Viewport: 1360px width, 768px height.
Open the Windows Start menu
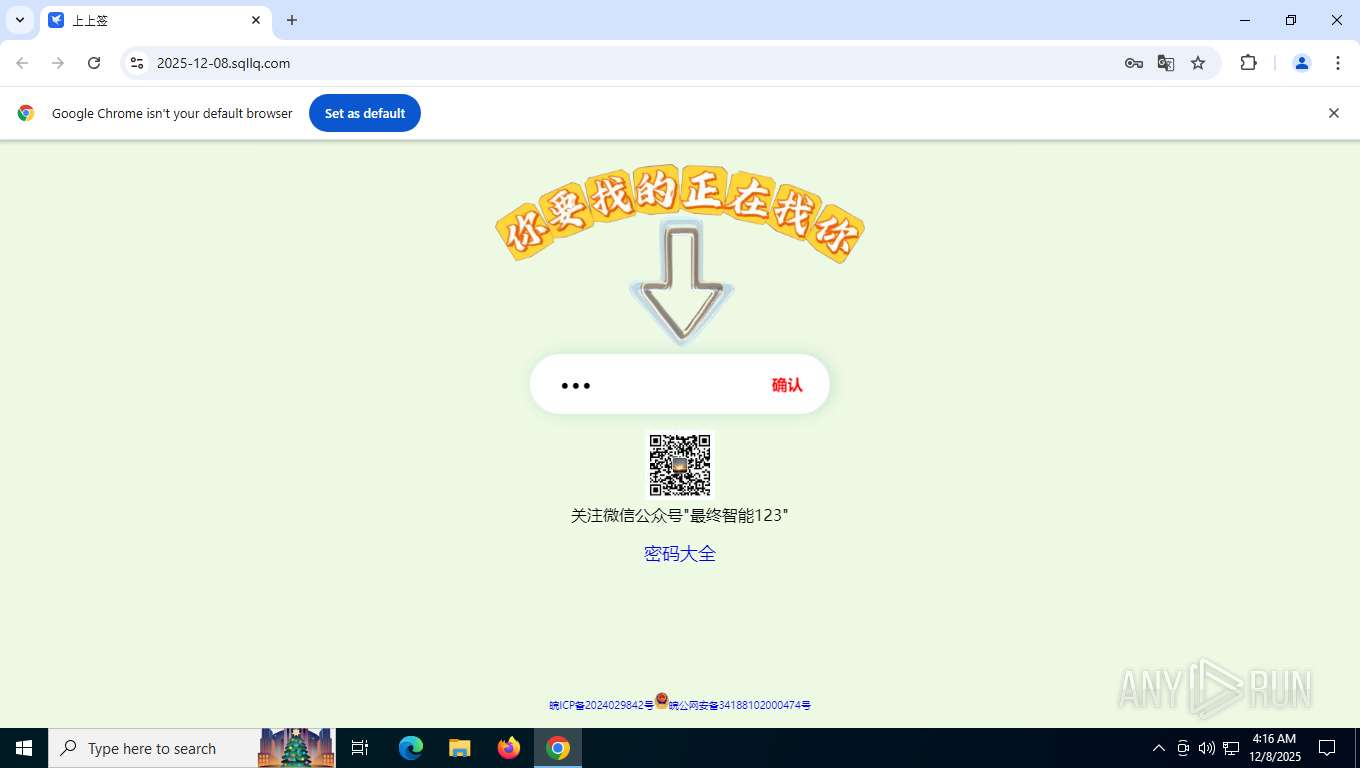(x=24, y=748)
